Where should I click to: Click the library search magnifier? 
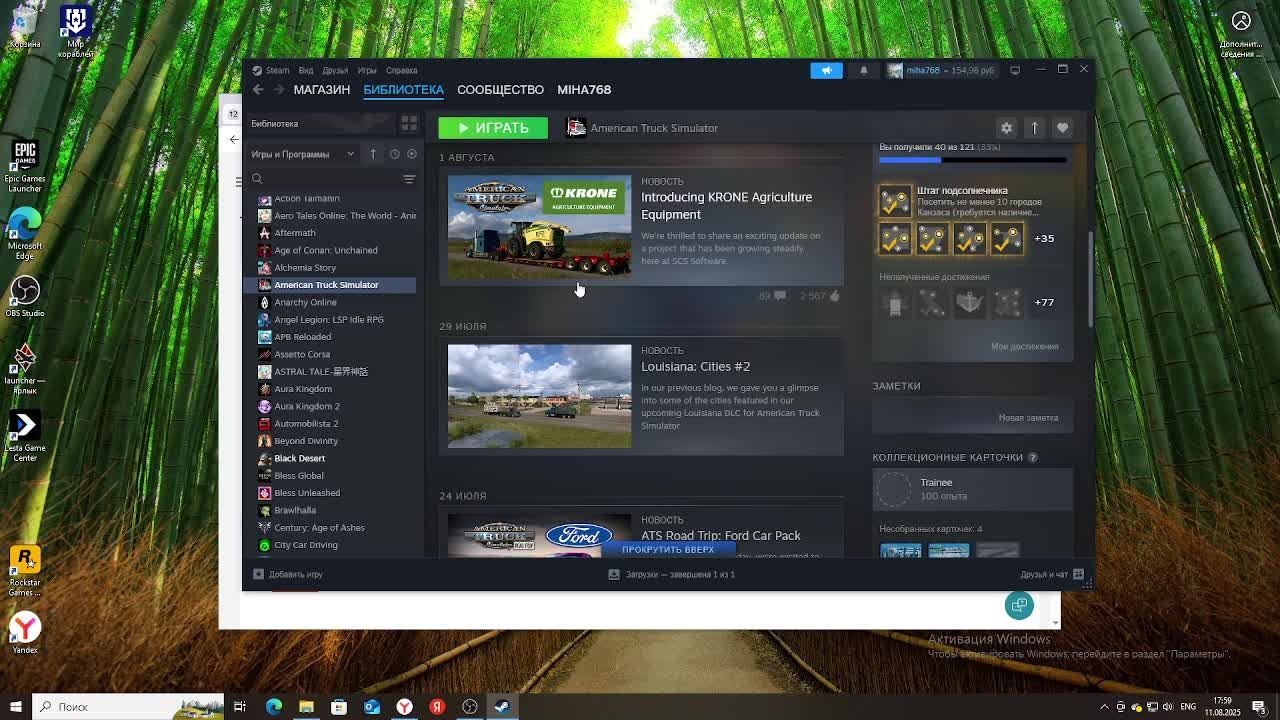pos(257,179)
